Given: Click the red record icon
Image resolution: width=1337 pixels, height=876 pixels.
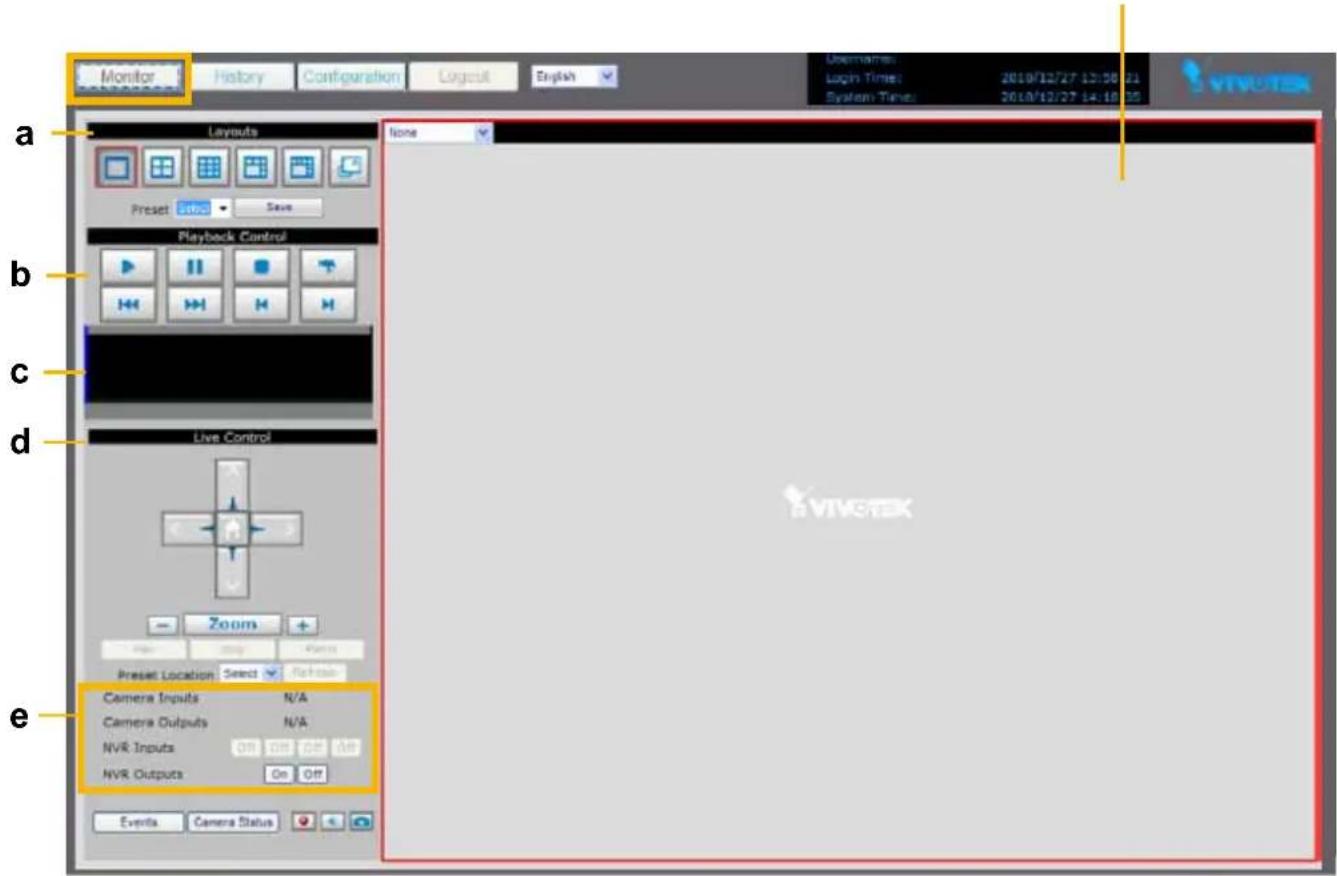Looking at the screenshot, I should click(x=304, y=822).
